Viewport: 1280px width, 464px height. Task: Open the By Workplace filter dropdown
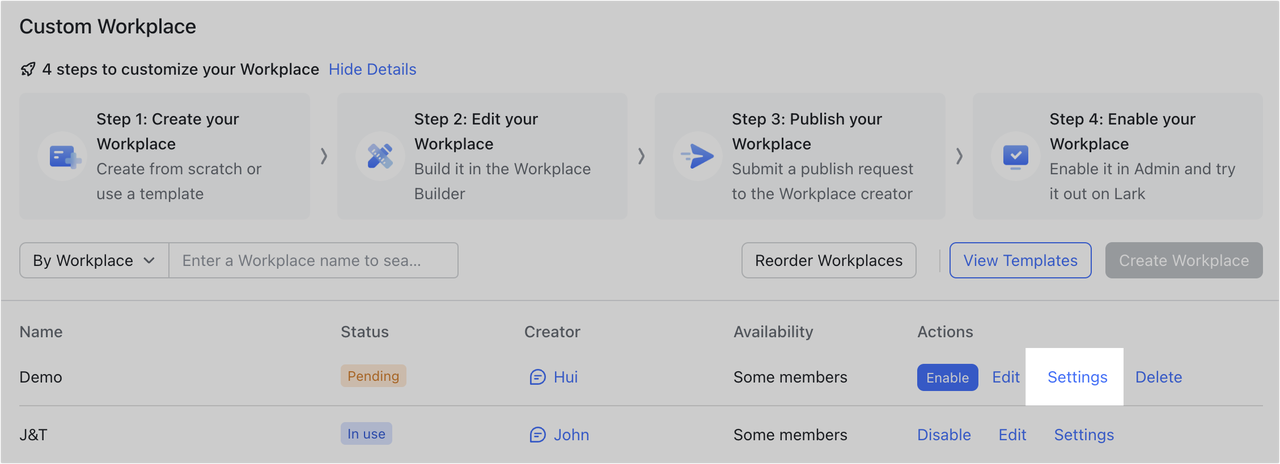[x=94, y=260]
